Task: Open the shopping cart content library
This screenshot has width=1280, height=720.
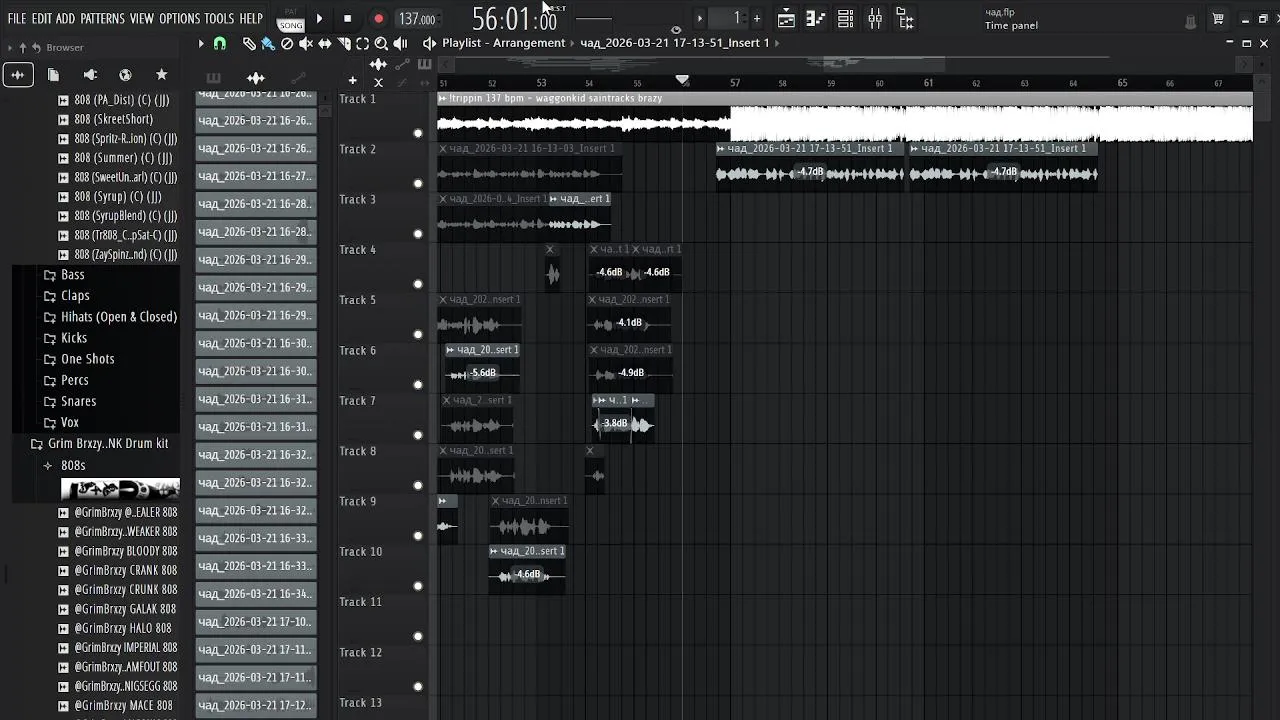Action: click(1218, 19)
